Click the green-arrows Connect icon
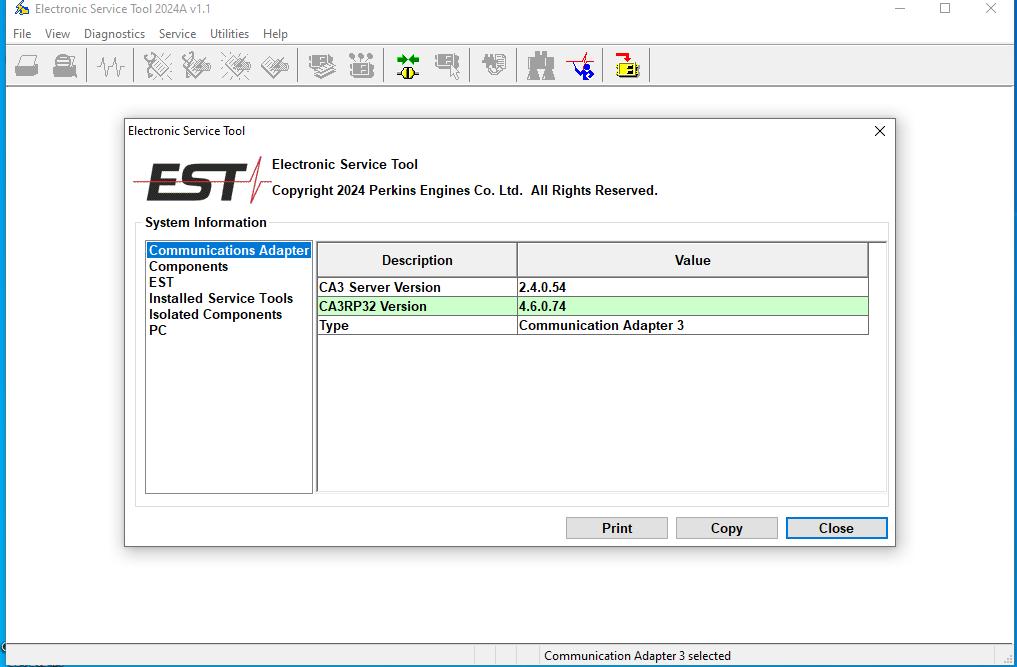The height and width of the screenshot is (667, 1017). [x=408, y=66]
